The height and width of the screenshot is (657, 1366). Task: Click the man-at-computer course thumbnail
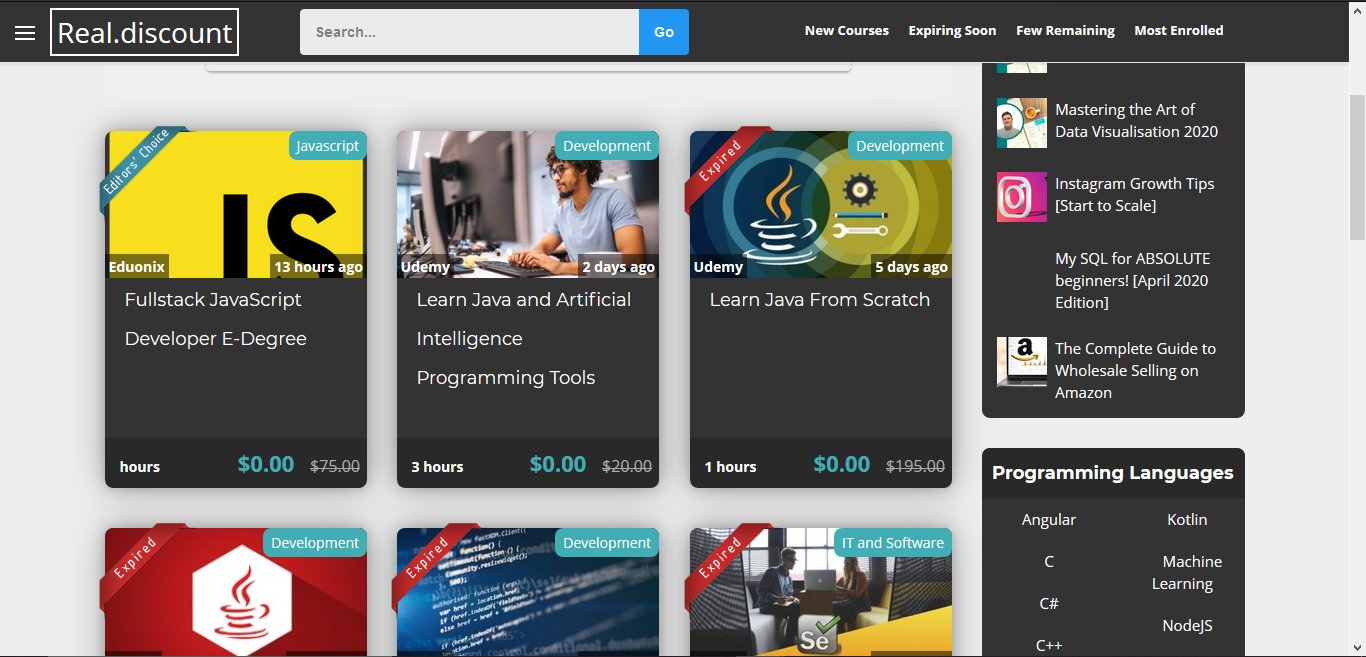click(x=528, y=204)
